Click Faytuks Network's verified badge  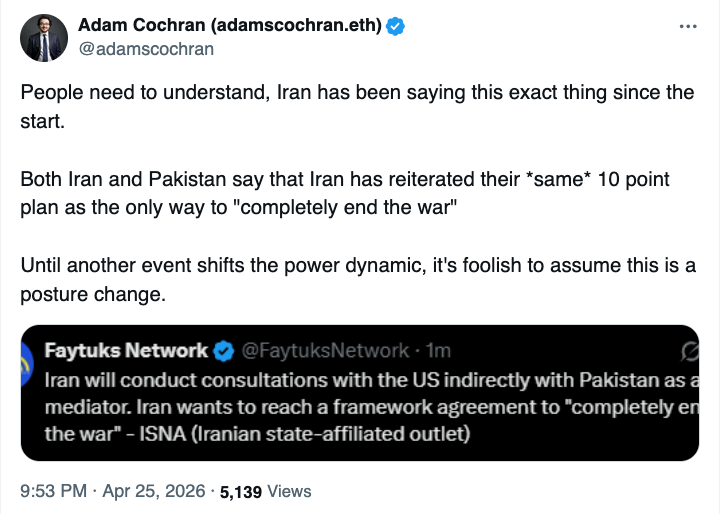click(224, 351)
